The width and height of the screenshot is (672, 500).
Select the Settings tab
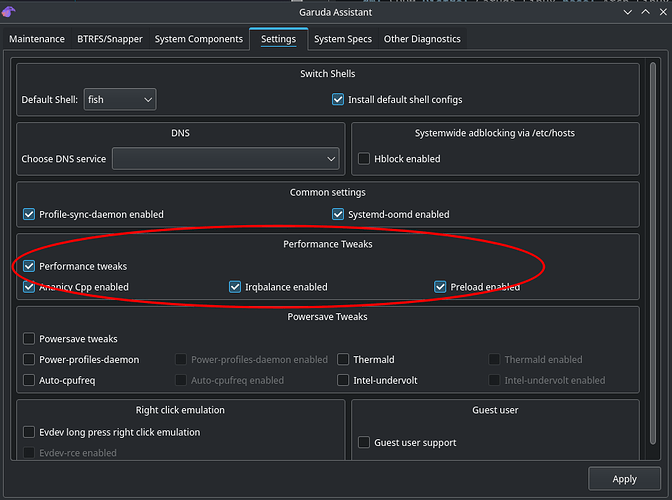tap(279, 39)
